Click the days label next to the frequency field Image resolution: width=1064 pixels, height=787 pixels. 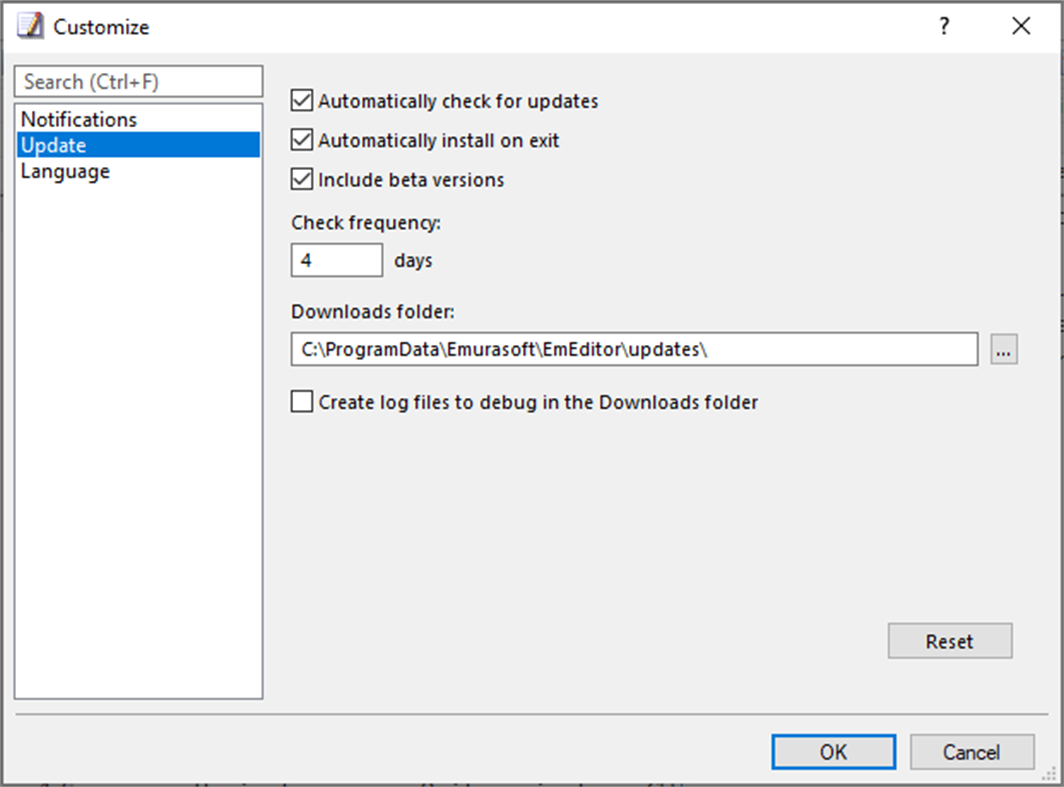[x=413, y=260]
